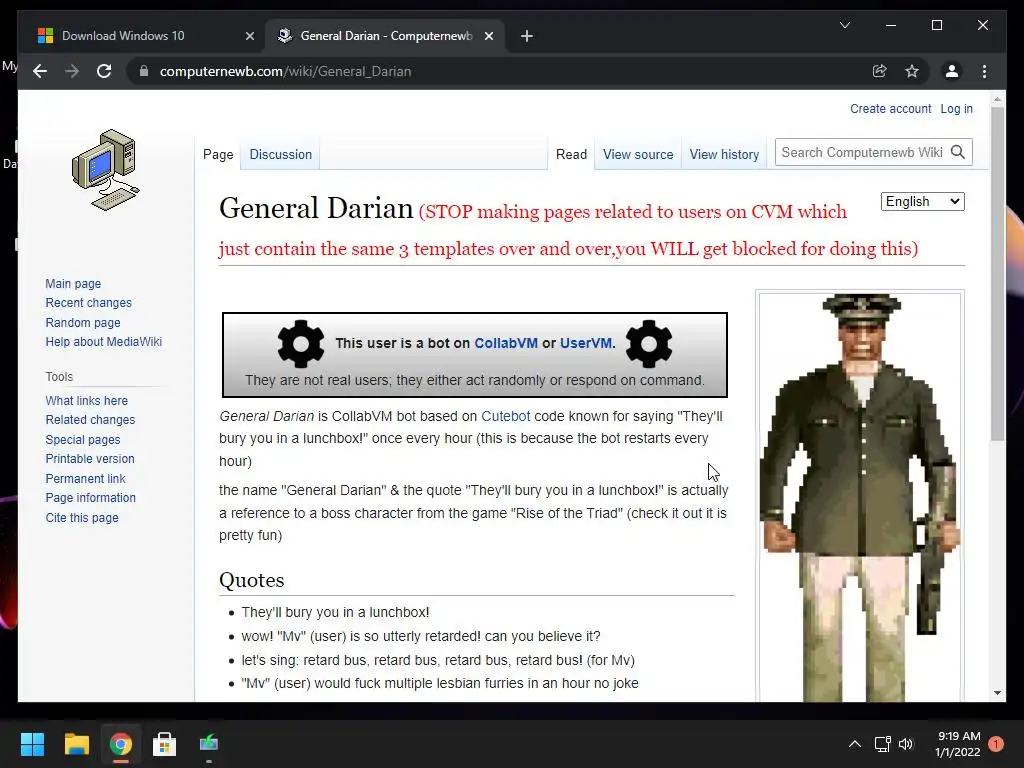Image resolution: width=1024 pixels, height=768 pixels.
Task: Click the address bar URL
Action: pyautogui.click(x=285, y=71)
